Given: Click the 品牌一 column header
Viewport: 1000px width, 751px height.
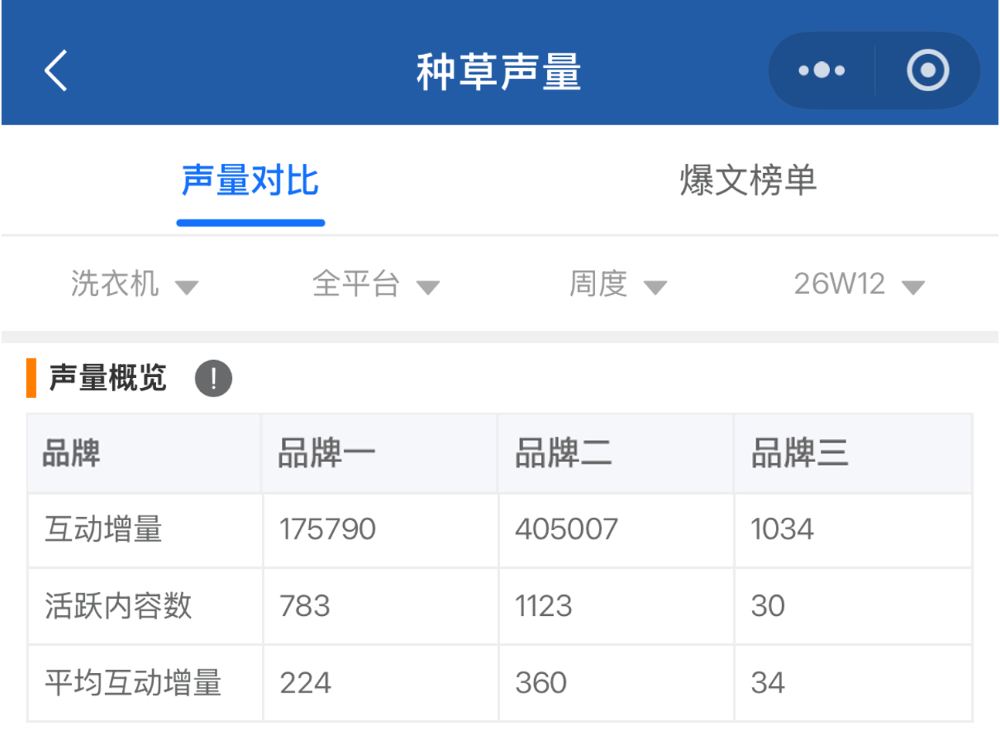Looking at the screenshot, I should click(x=327, y=454).
